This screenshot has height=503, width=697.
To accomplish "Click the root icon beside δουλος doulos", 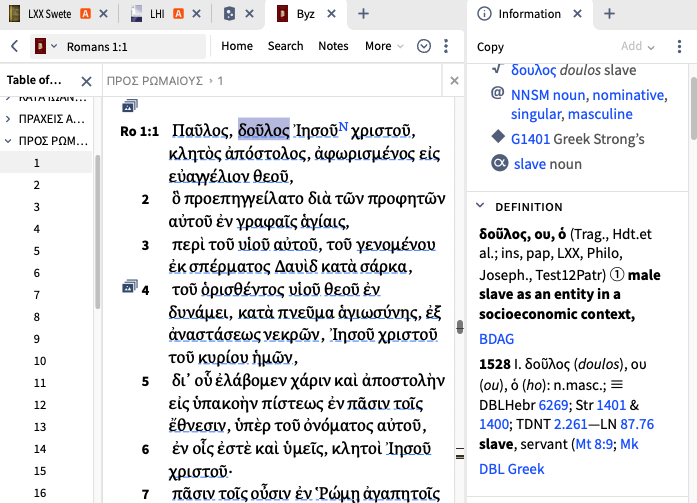I will (x=498, y=69).
